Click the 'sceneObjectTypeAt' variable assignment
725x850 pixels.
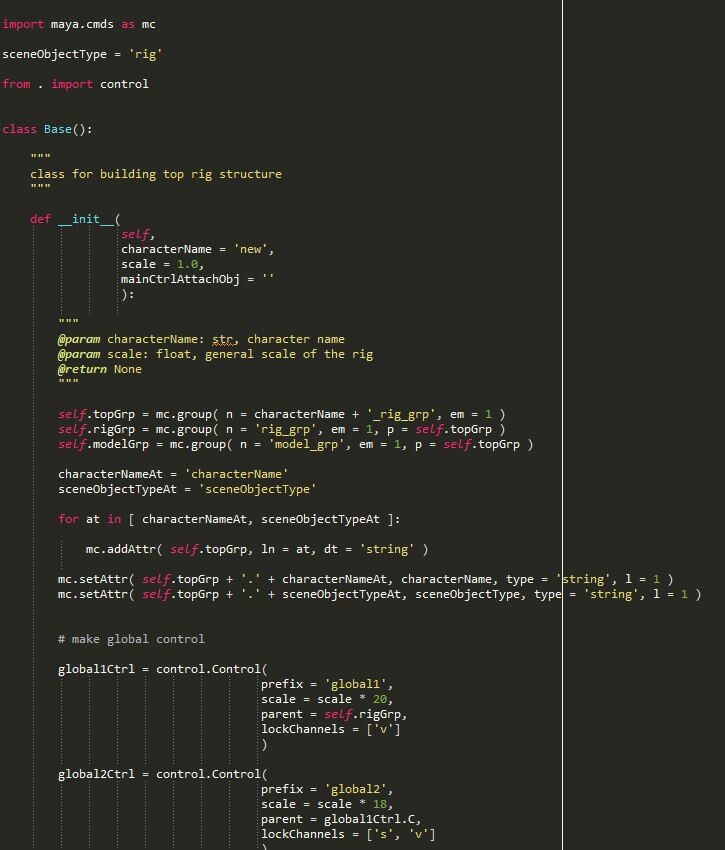tap(117, 489)
